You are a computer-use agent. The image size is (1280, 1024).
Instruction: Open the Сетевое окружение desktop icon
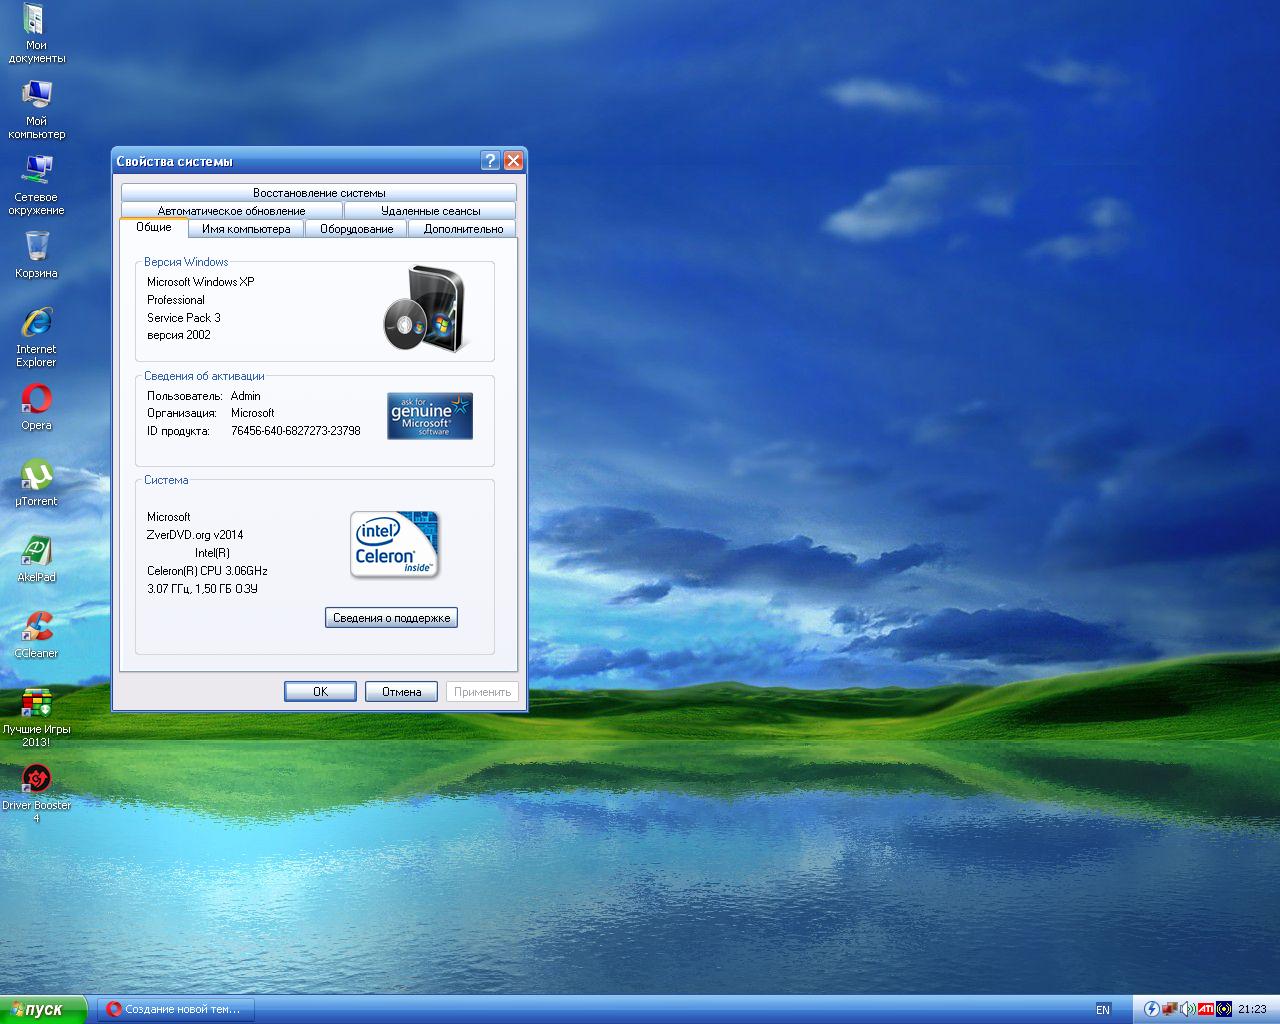point(36,171)
